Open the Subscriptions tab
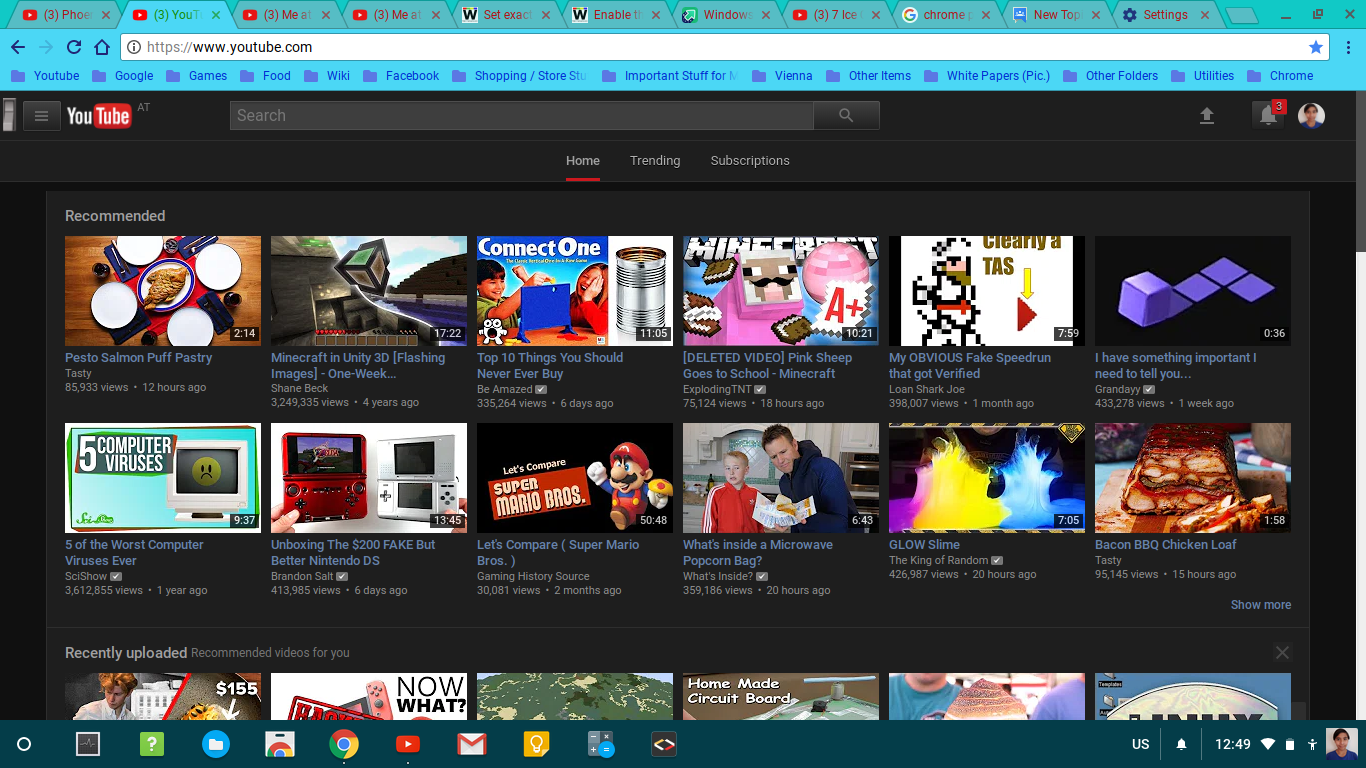Screen dimensions: 1366x768 tap(750, 161)
